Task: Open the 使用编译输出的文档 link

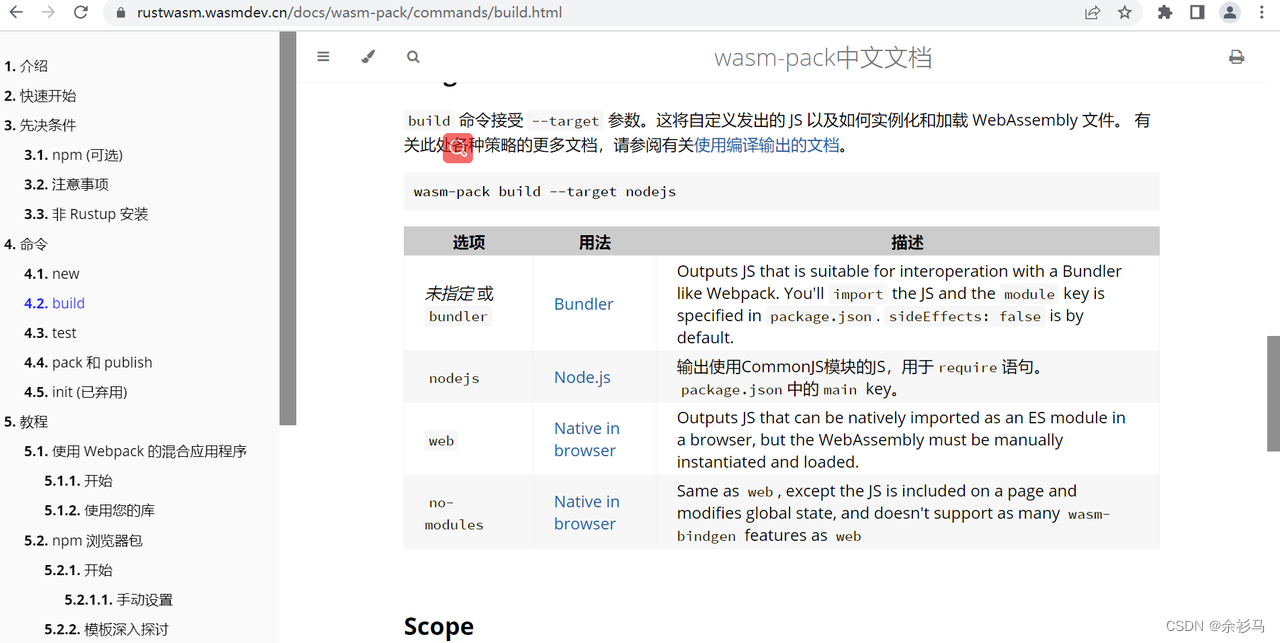Action: [767, 145]
